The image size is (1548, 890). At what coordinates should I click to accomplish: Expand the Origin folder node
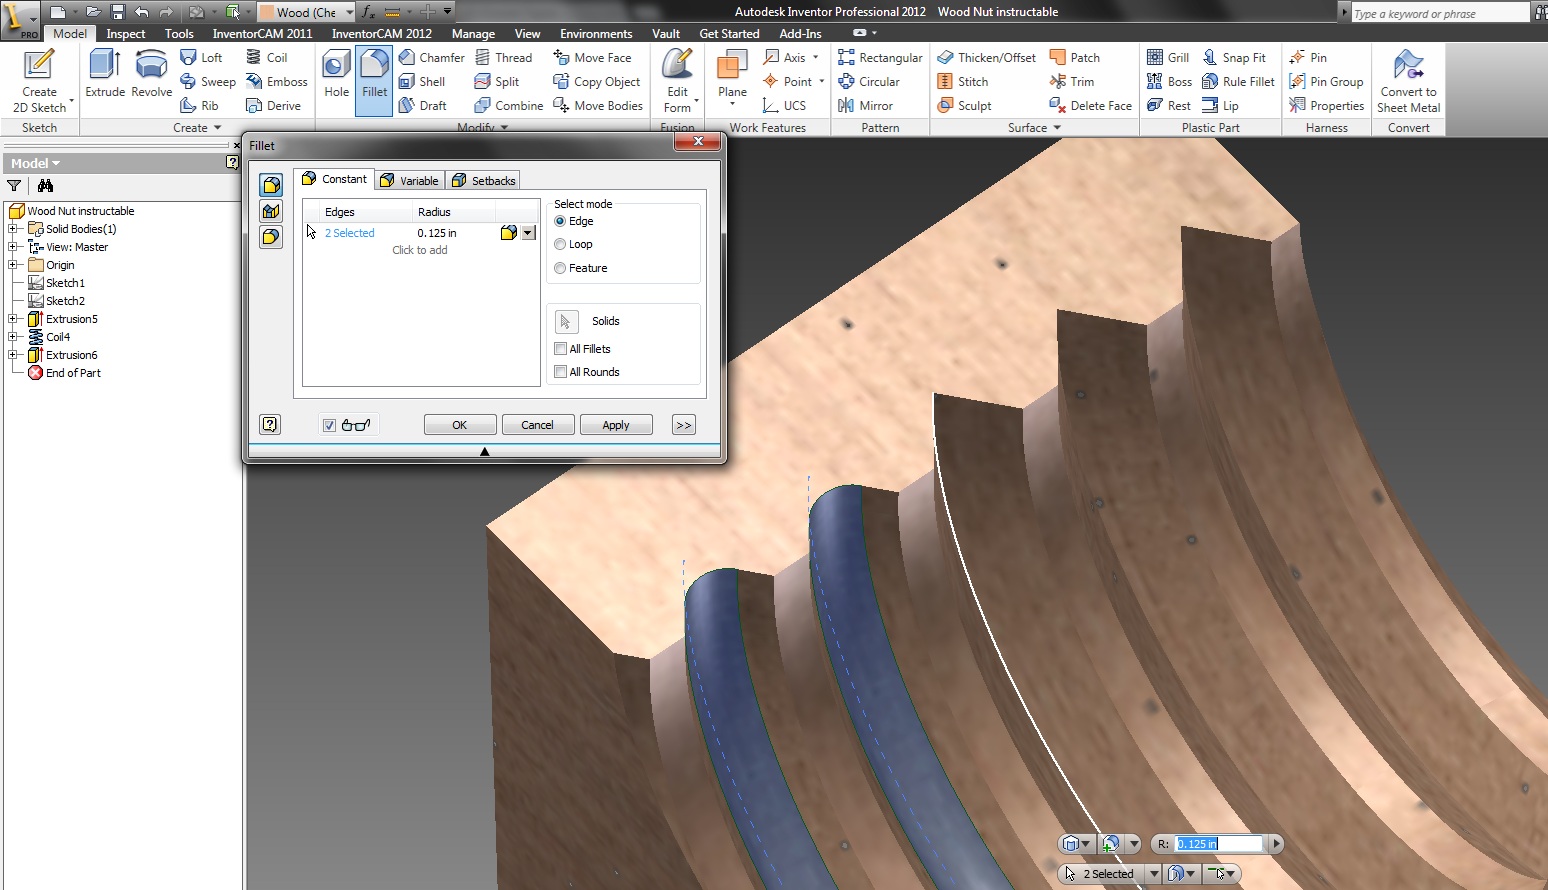tap(13, 265)
